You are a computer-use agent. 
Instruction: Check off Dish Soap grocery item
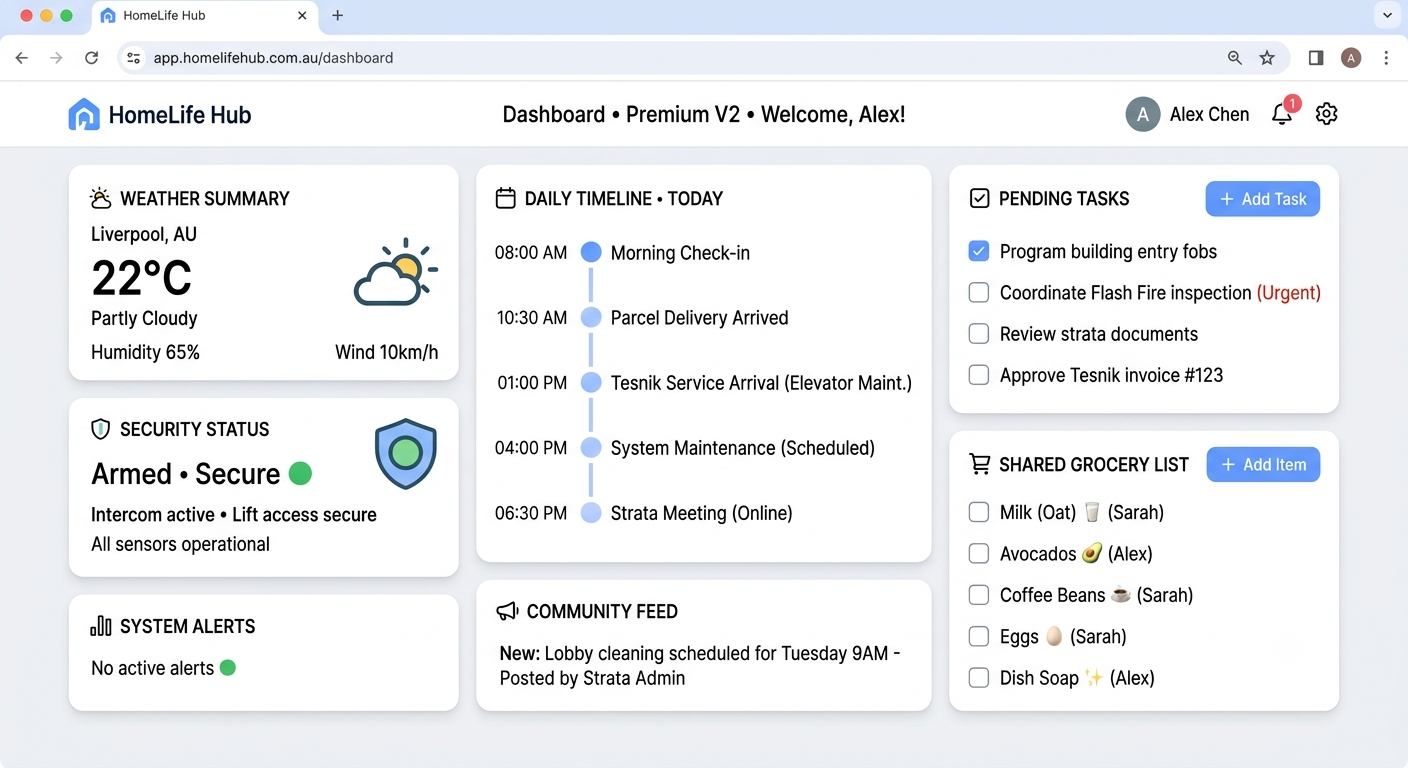pos(979,677)
